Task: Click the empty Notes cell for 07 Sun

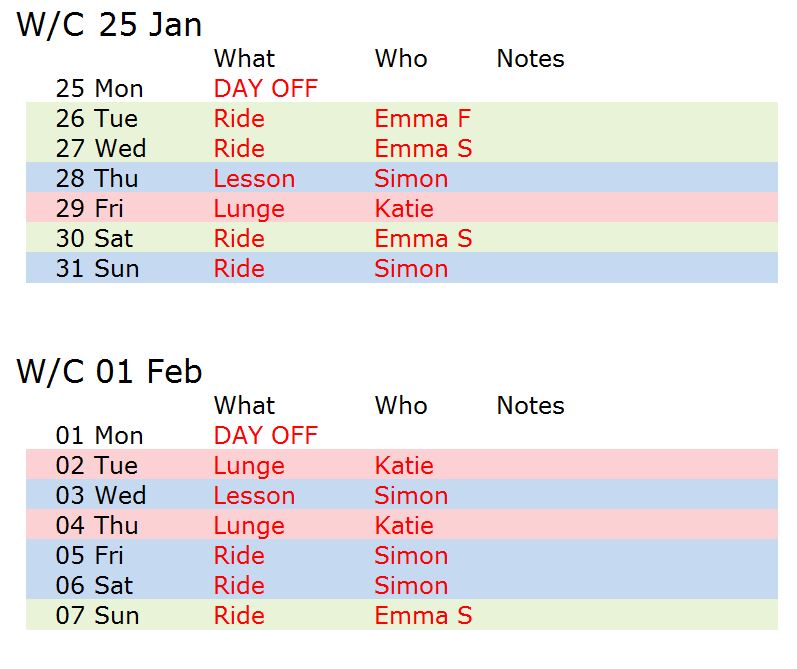Action: point(630,616)
